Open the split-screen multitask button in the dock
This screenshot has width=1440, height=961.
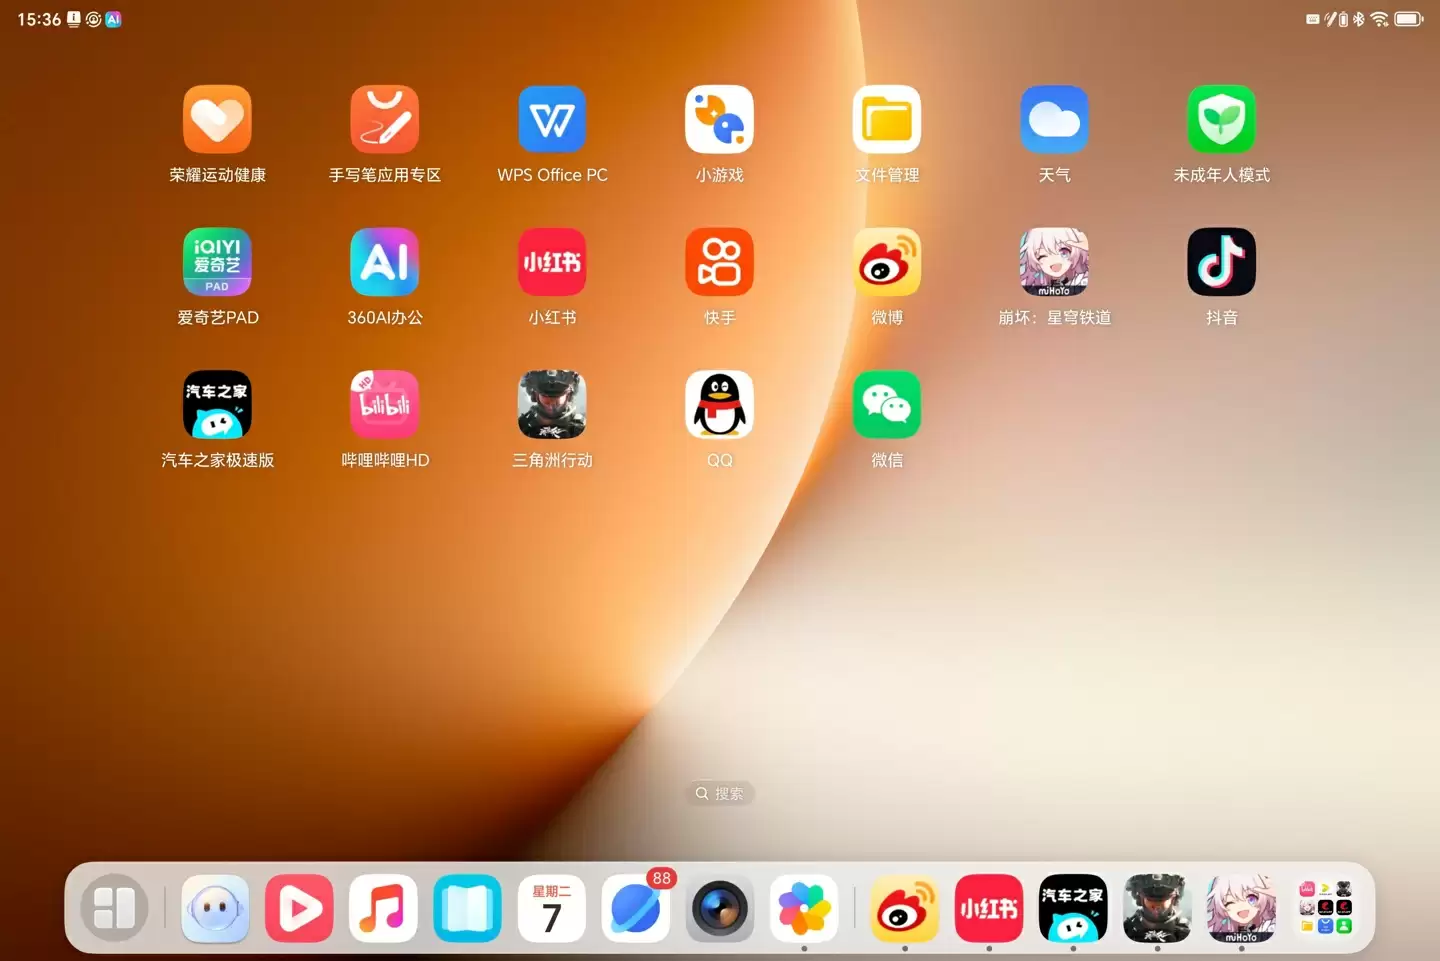(x=113, y=908)
